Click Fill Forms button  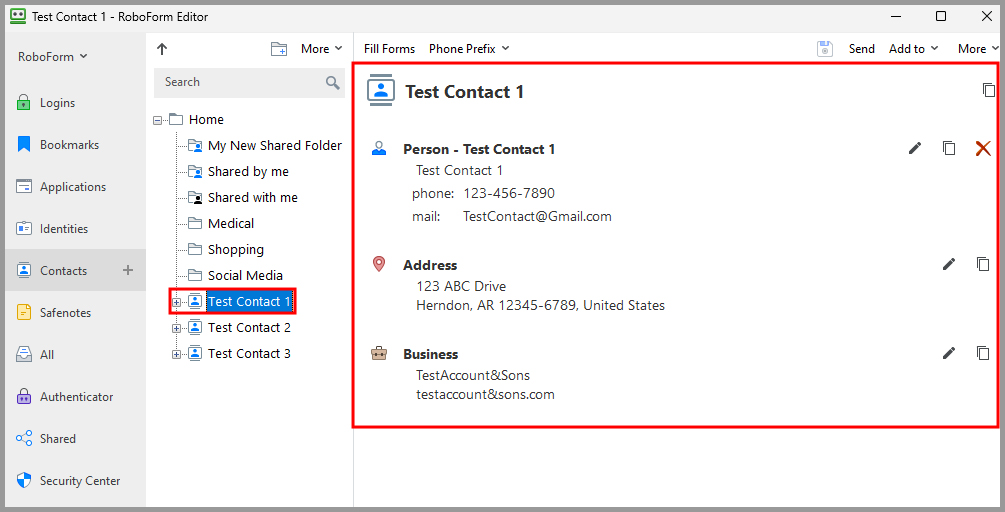pyautogui.click(x=389, y=49)
